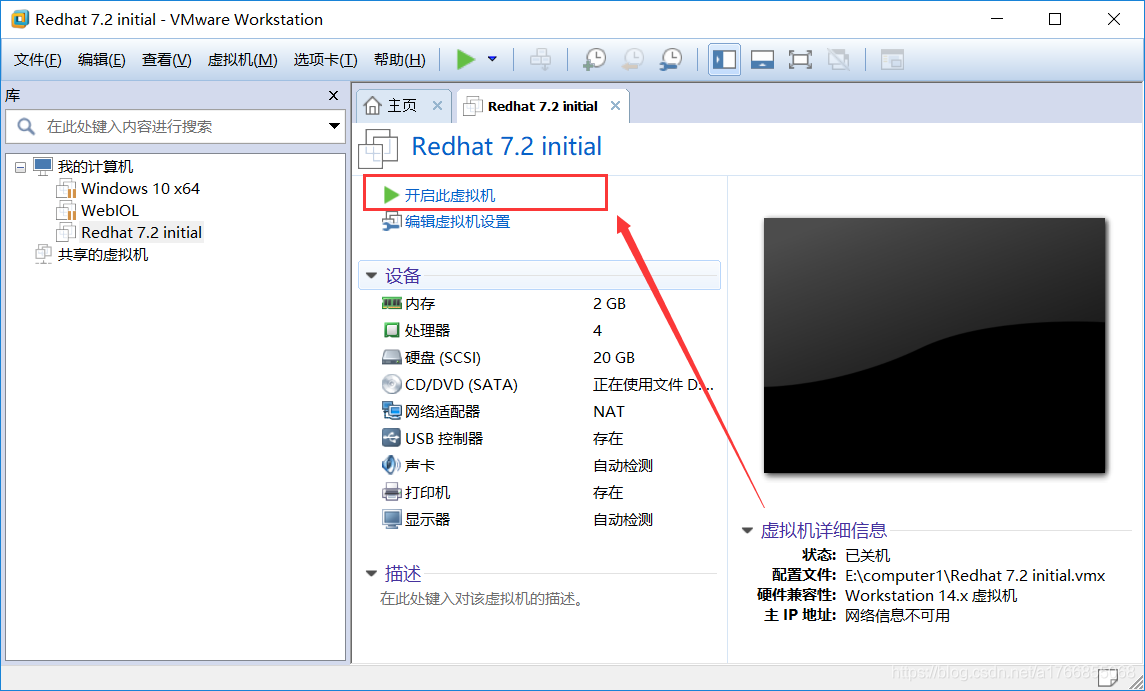The width and height of the screenshot is (1145, 691).
Task: Click the message log icon in status bar
Action: coord(1108,677)
